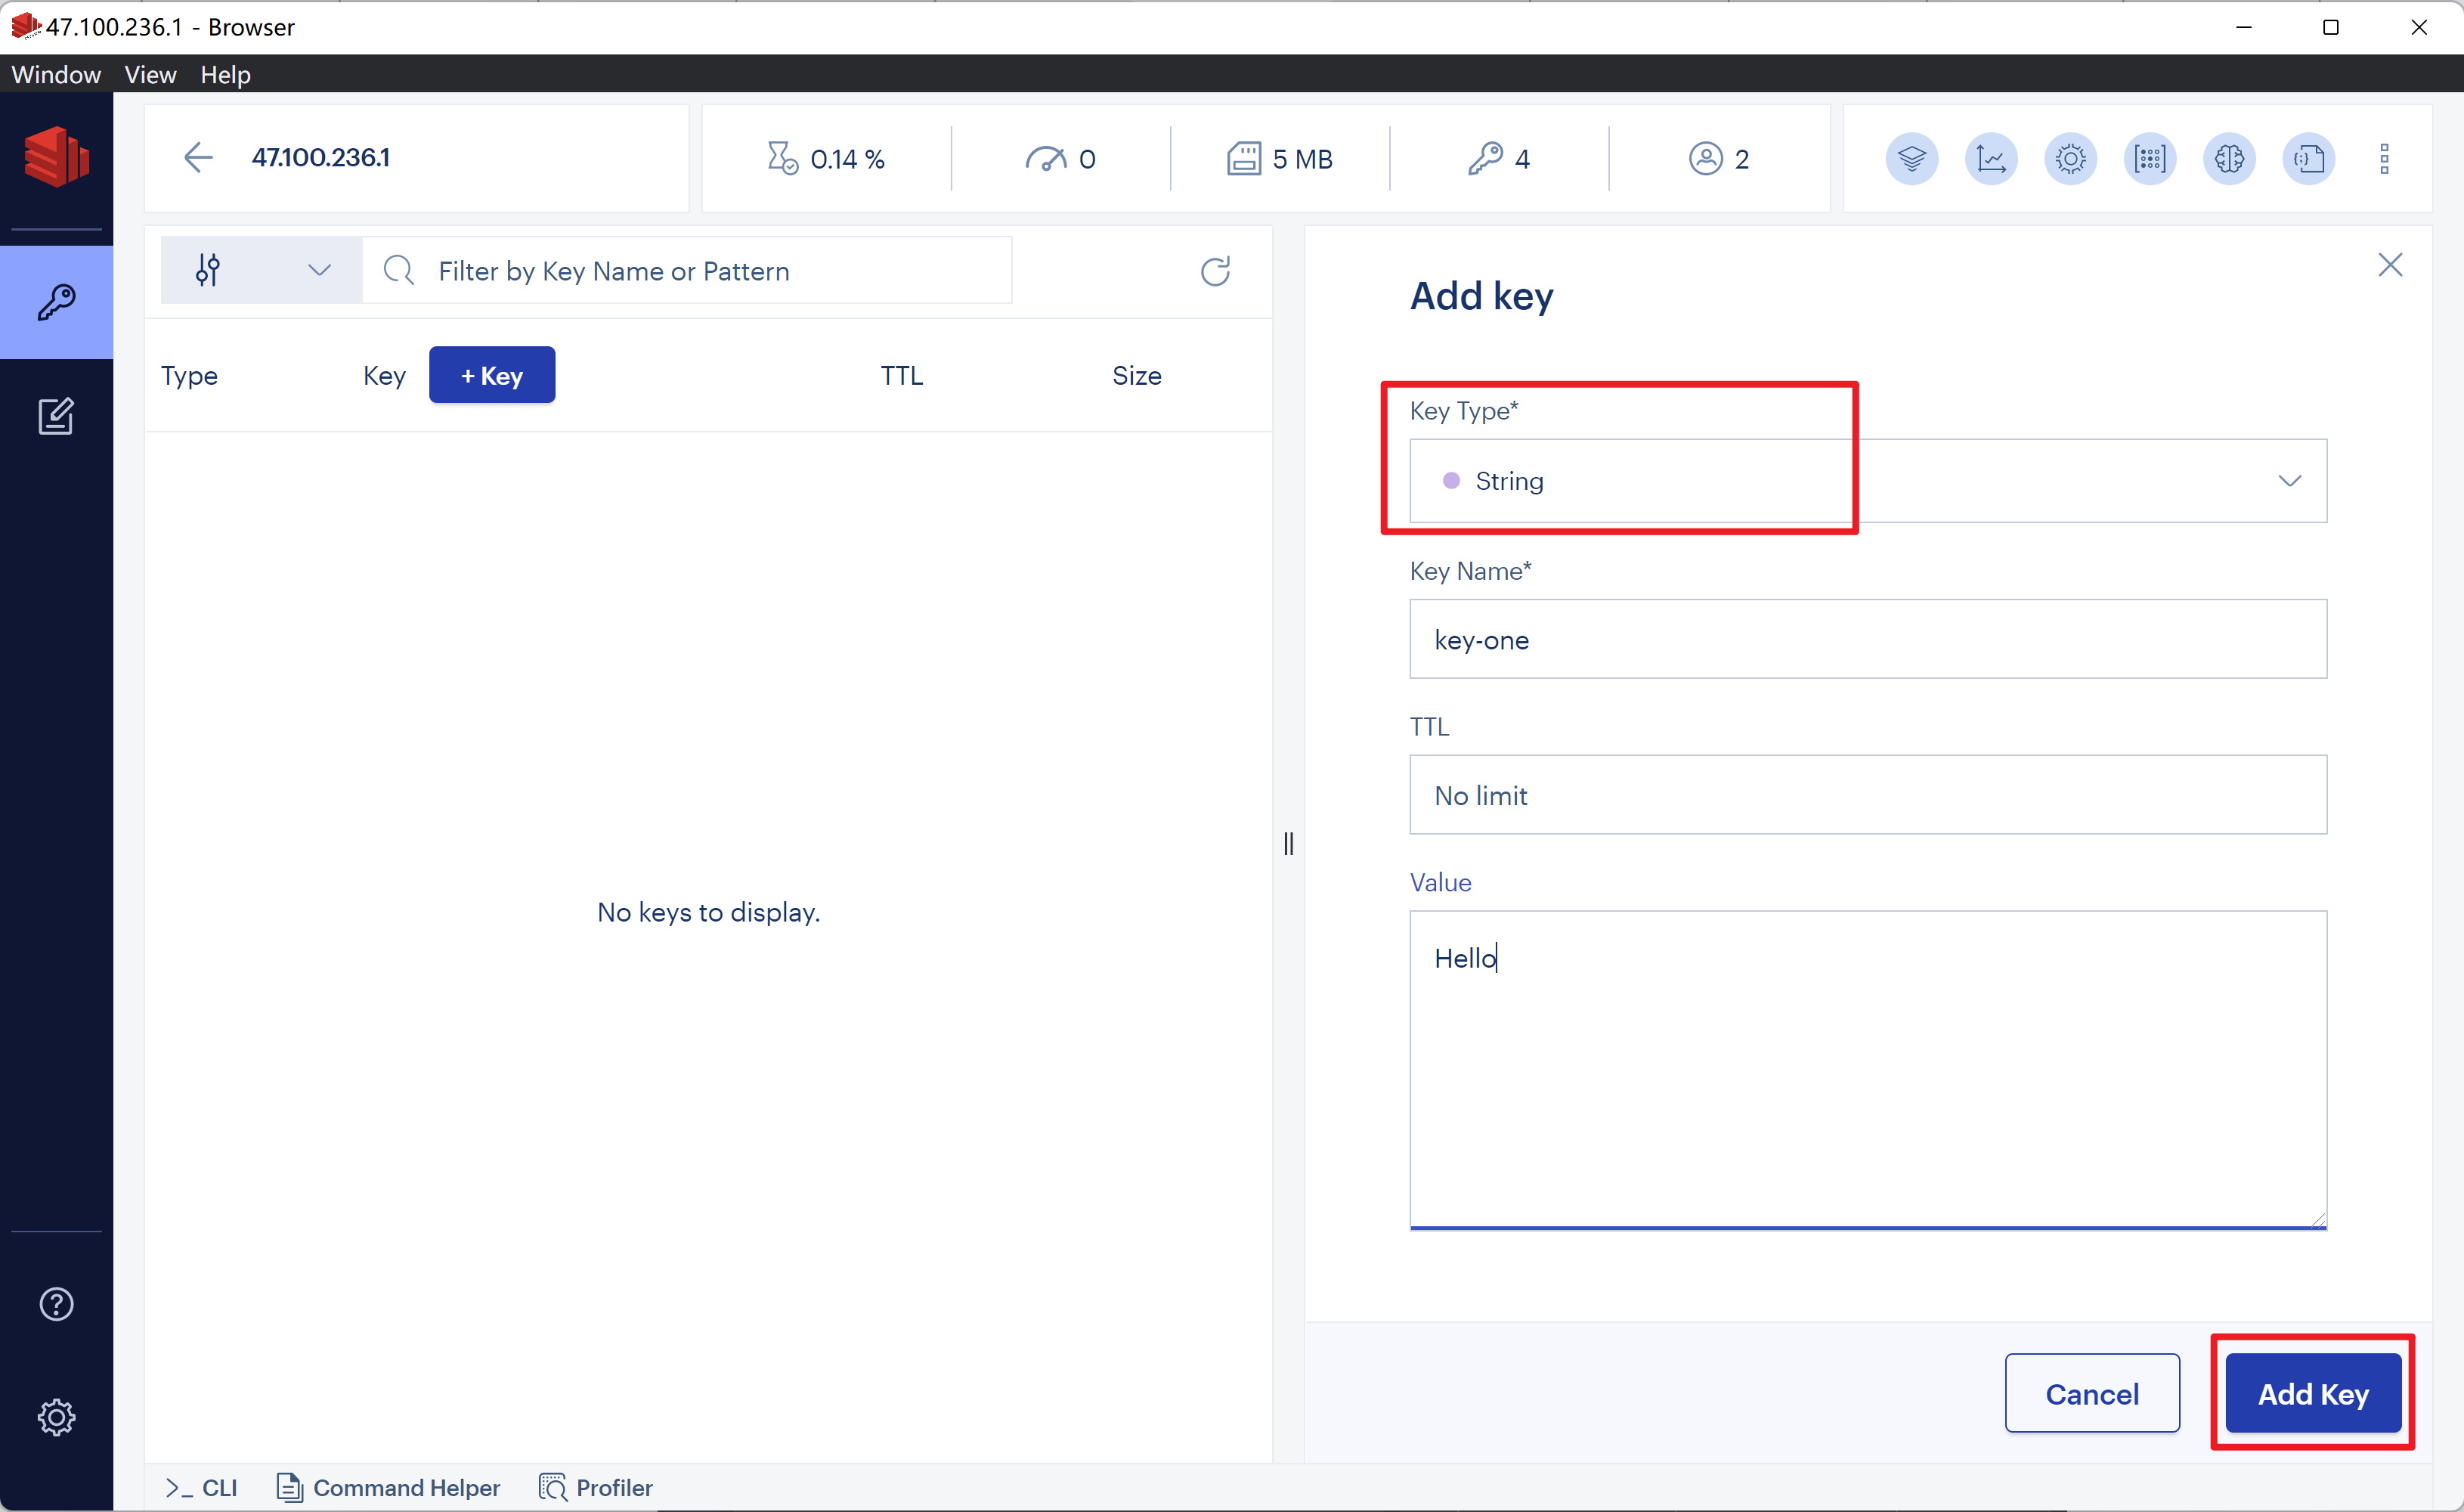This screenshot has width=2464, height=1512.
Task: Click the first layered module icon
Action: 1911,159
